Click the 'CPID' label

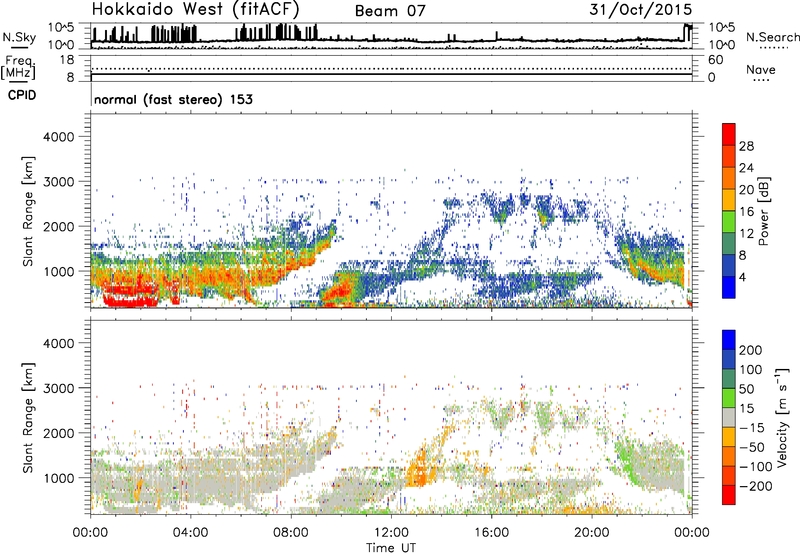click(x=22, y=95)
